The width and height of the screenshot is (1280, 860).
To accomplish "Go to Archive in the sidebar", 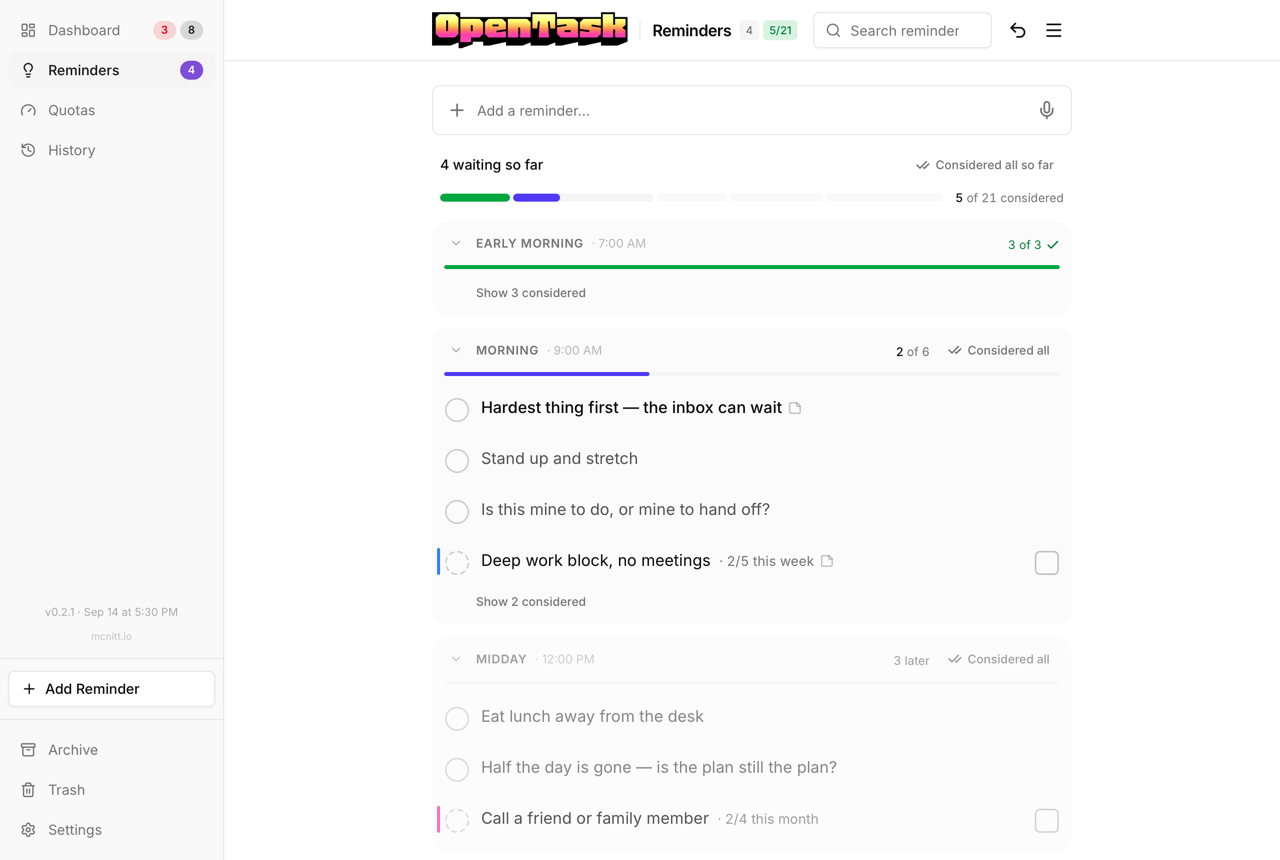I will pos(112,750).
